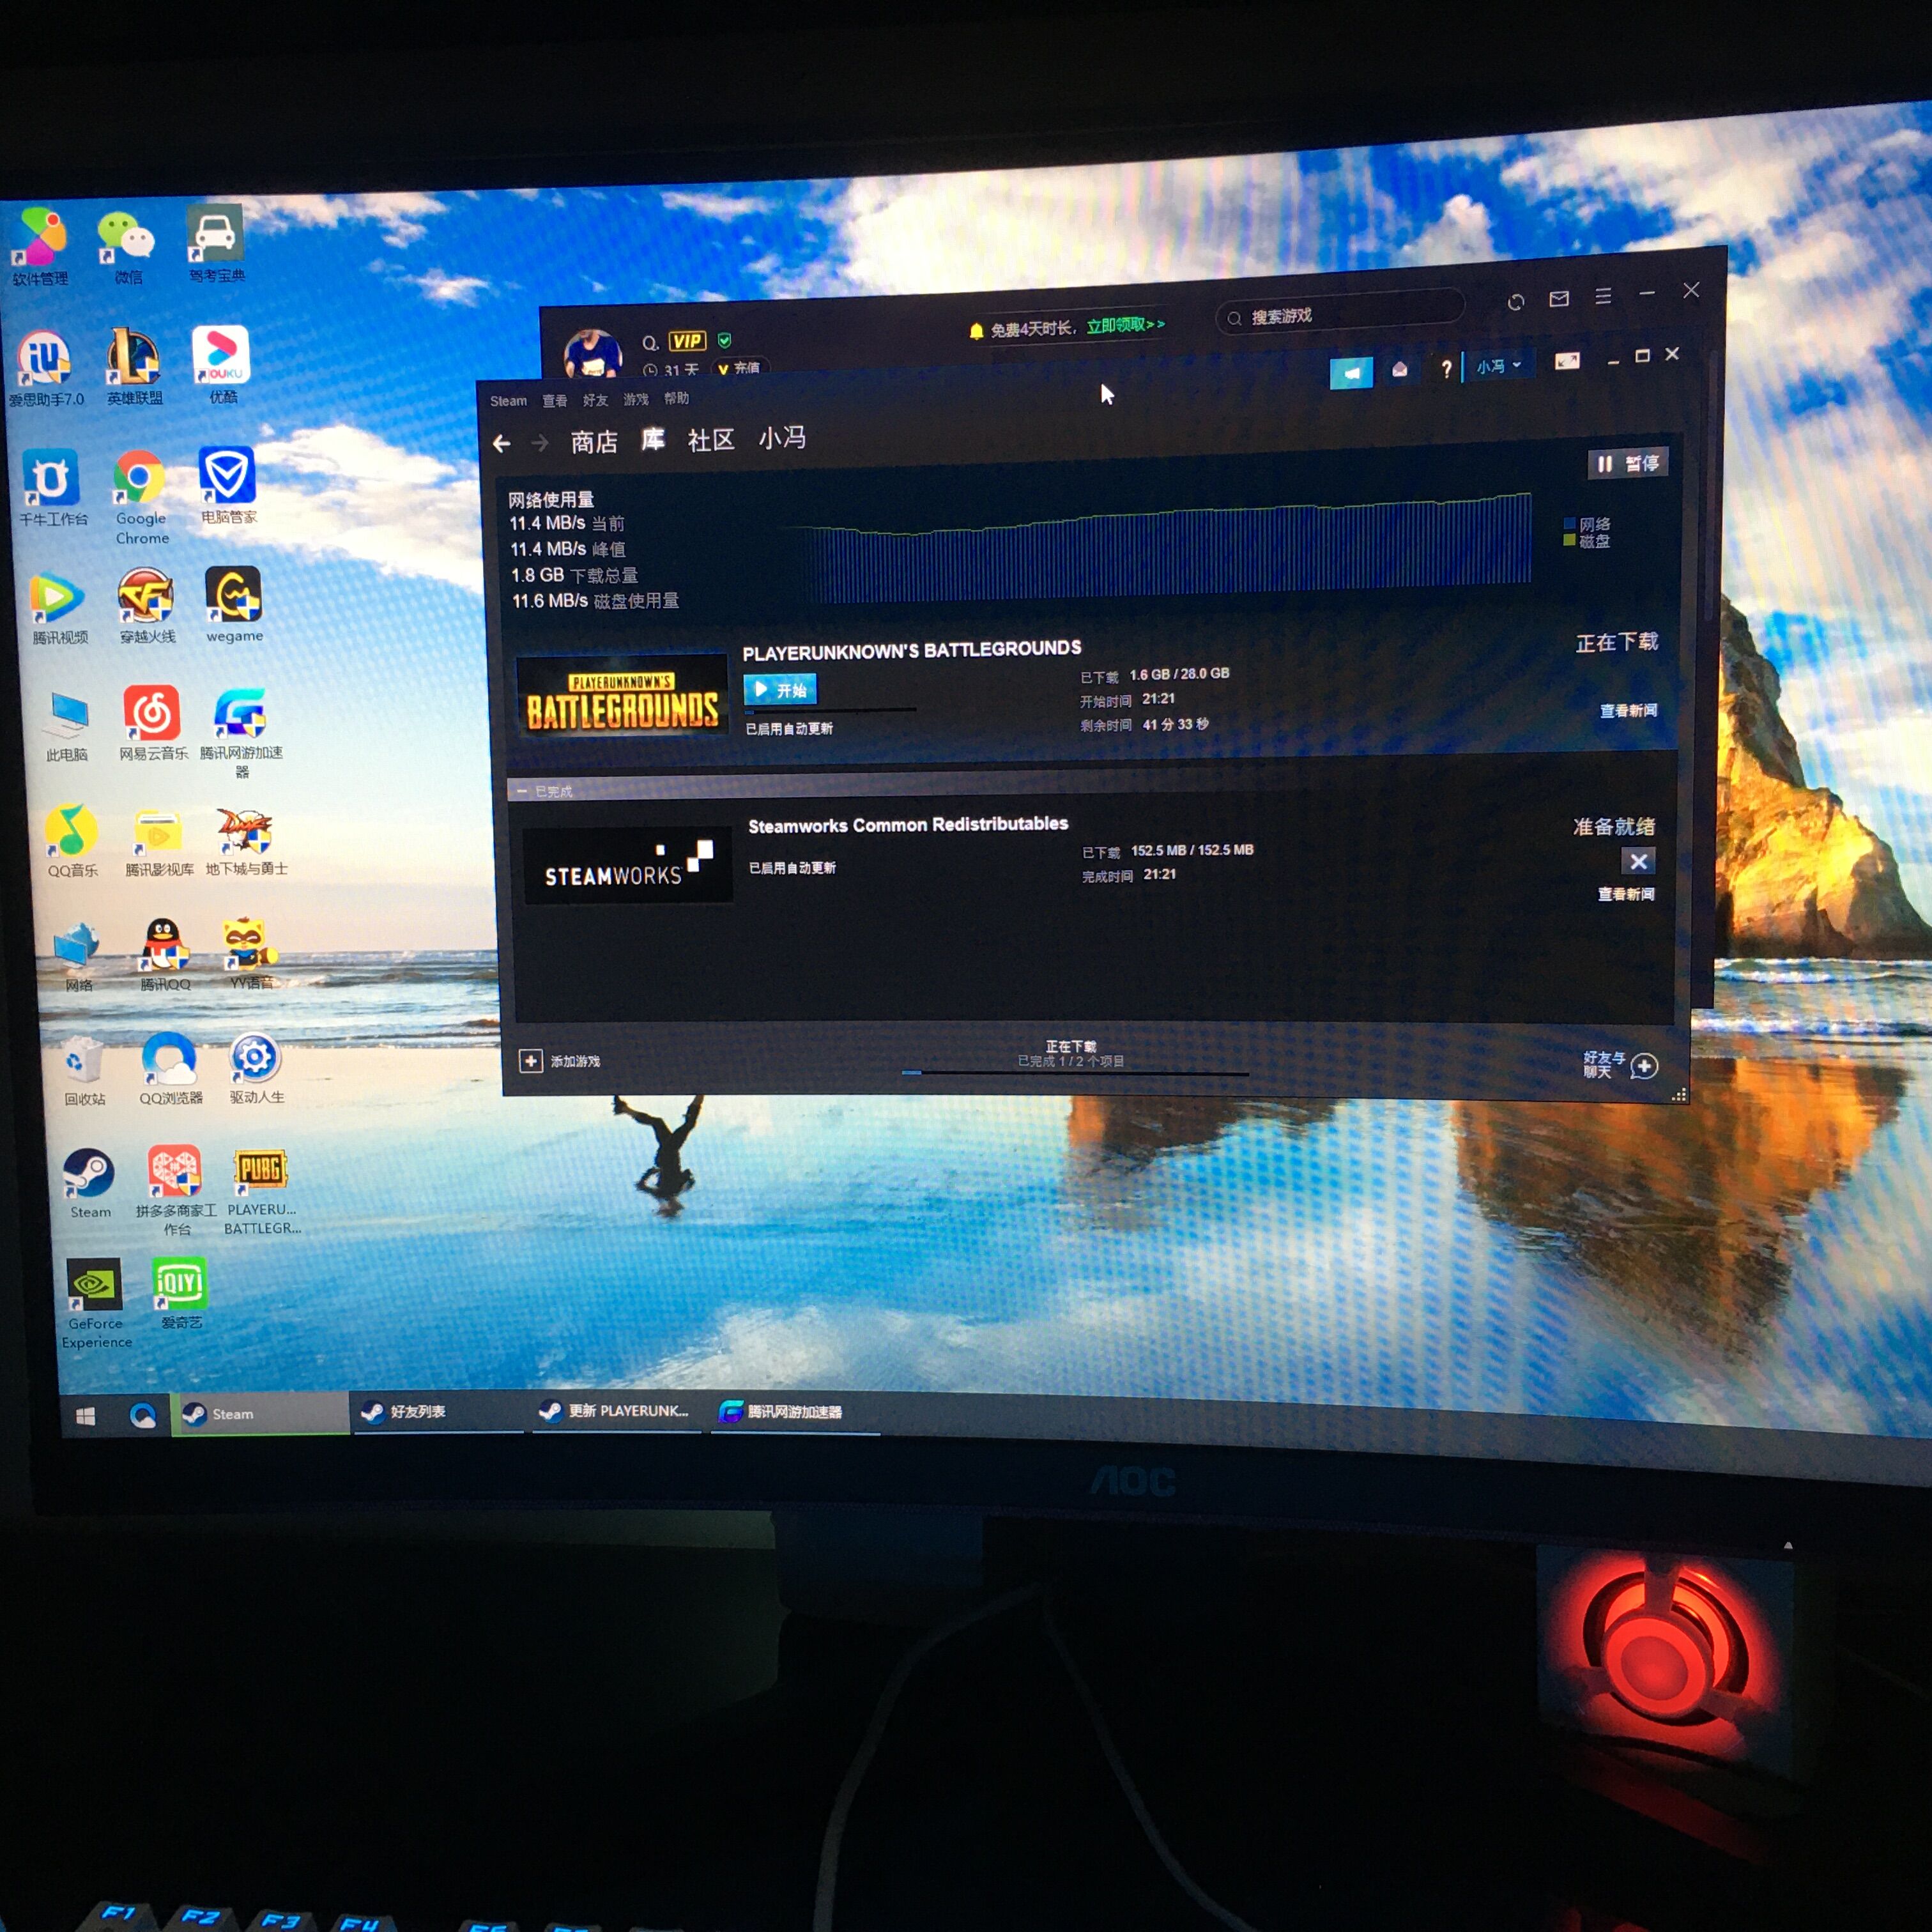Select the 网络 network desktop icon
Image resolution: width=1932 pixels, height=1932 pixels.
tap(77, 945)
